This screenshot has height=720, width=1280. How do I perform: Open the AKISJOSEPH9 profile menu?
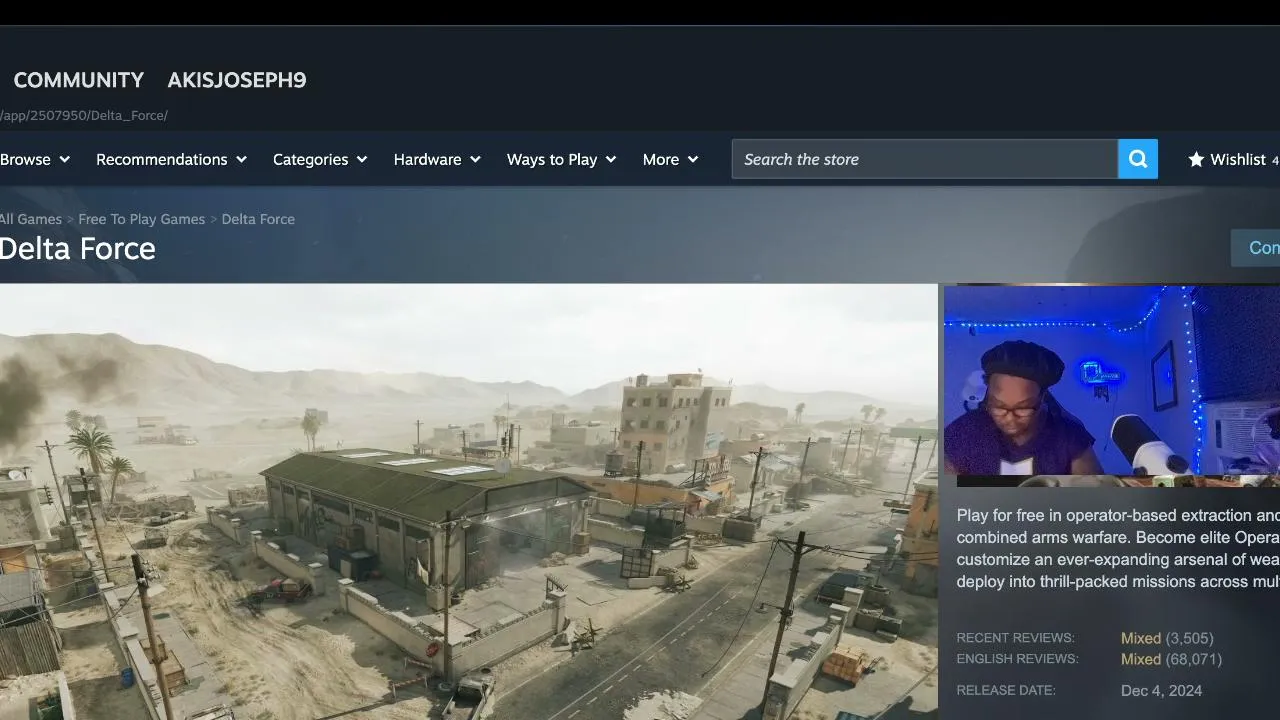pos(237,80)
